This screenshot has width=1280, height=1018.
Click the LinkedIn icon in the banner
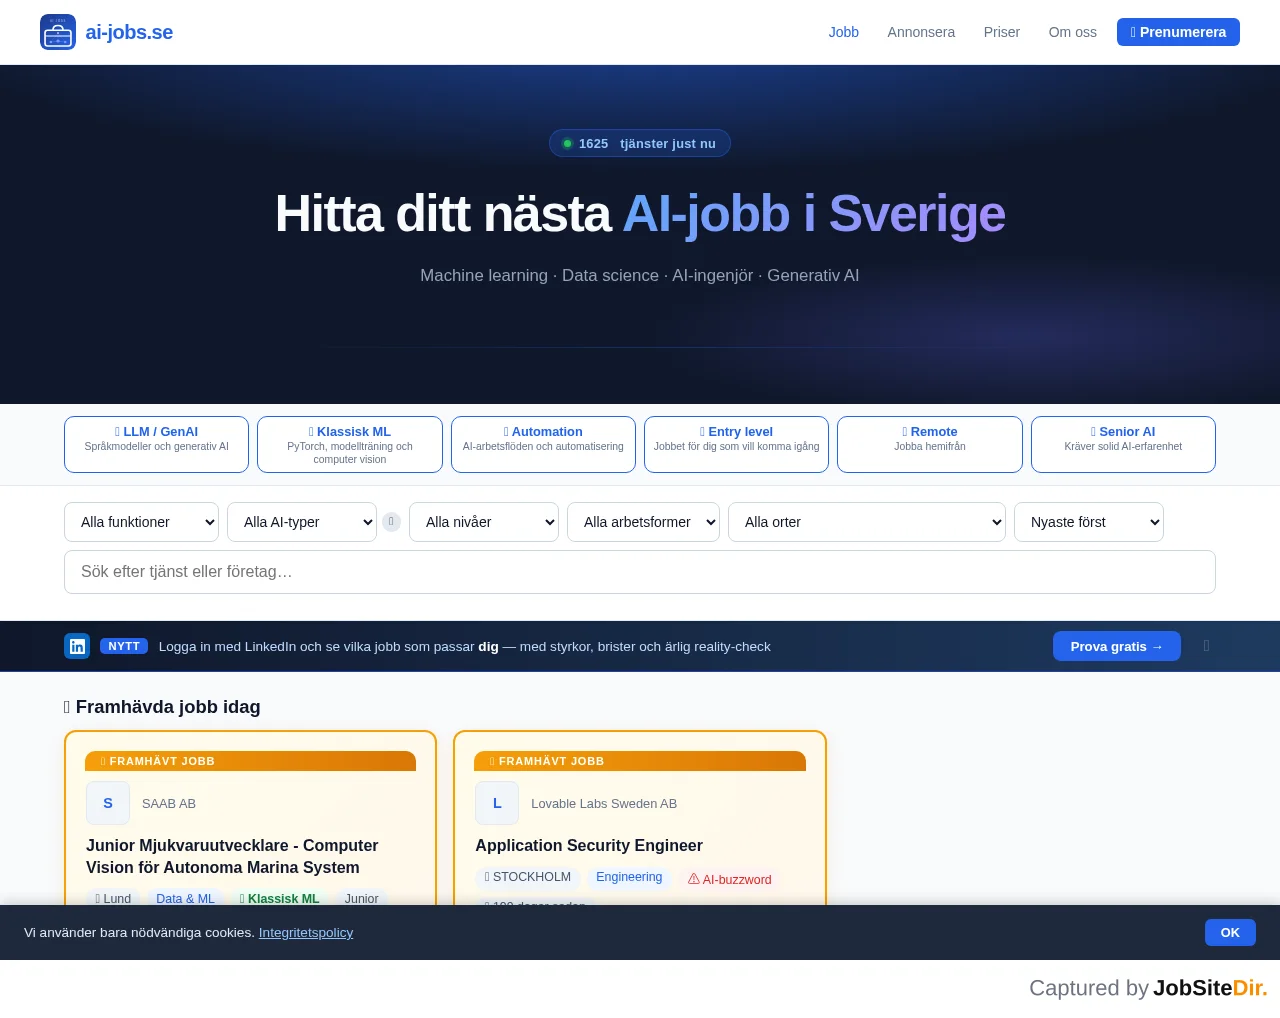pos(77,646)
